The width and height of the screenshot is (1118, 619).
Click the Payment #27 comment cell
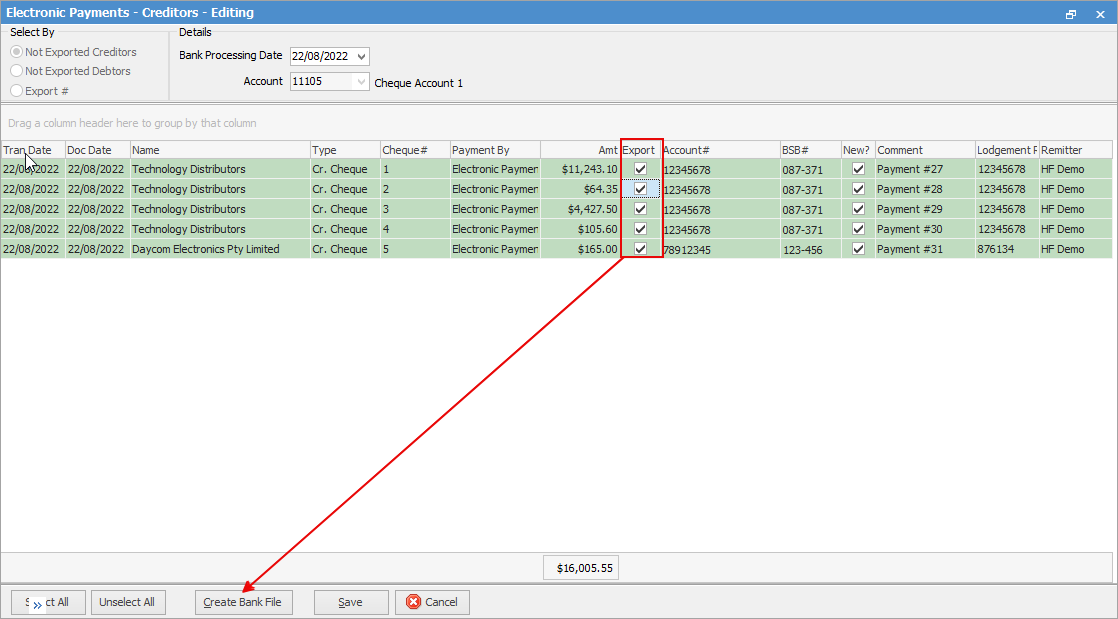(925, 169)
